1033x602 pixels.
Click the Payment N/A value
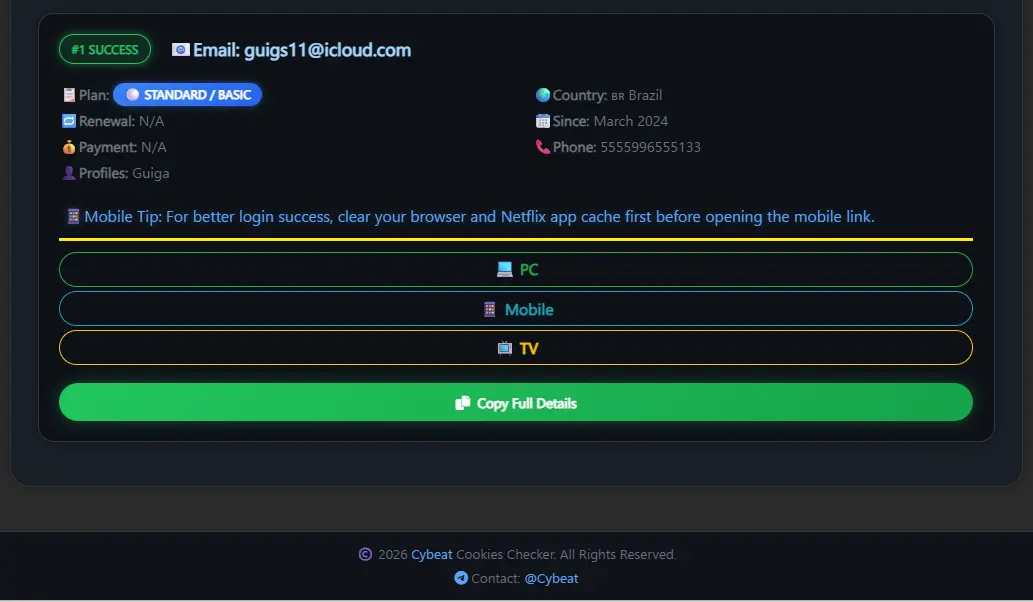tap(154, 147)
